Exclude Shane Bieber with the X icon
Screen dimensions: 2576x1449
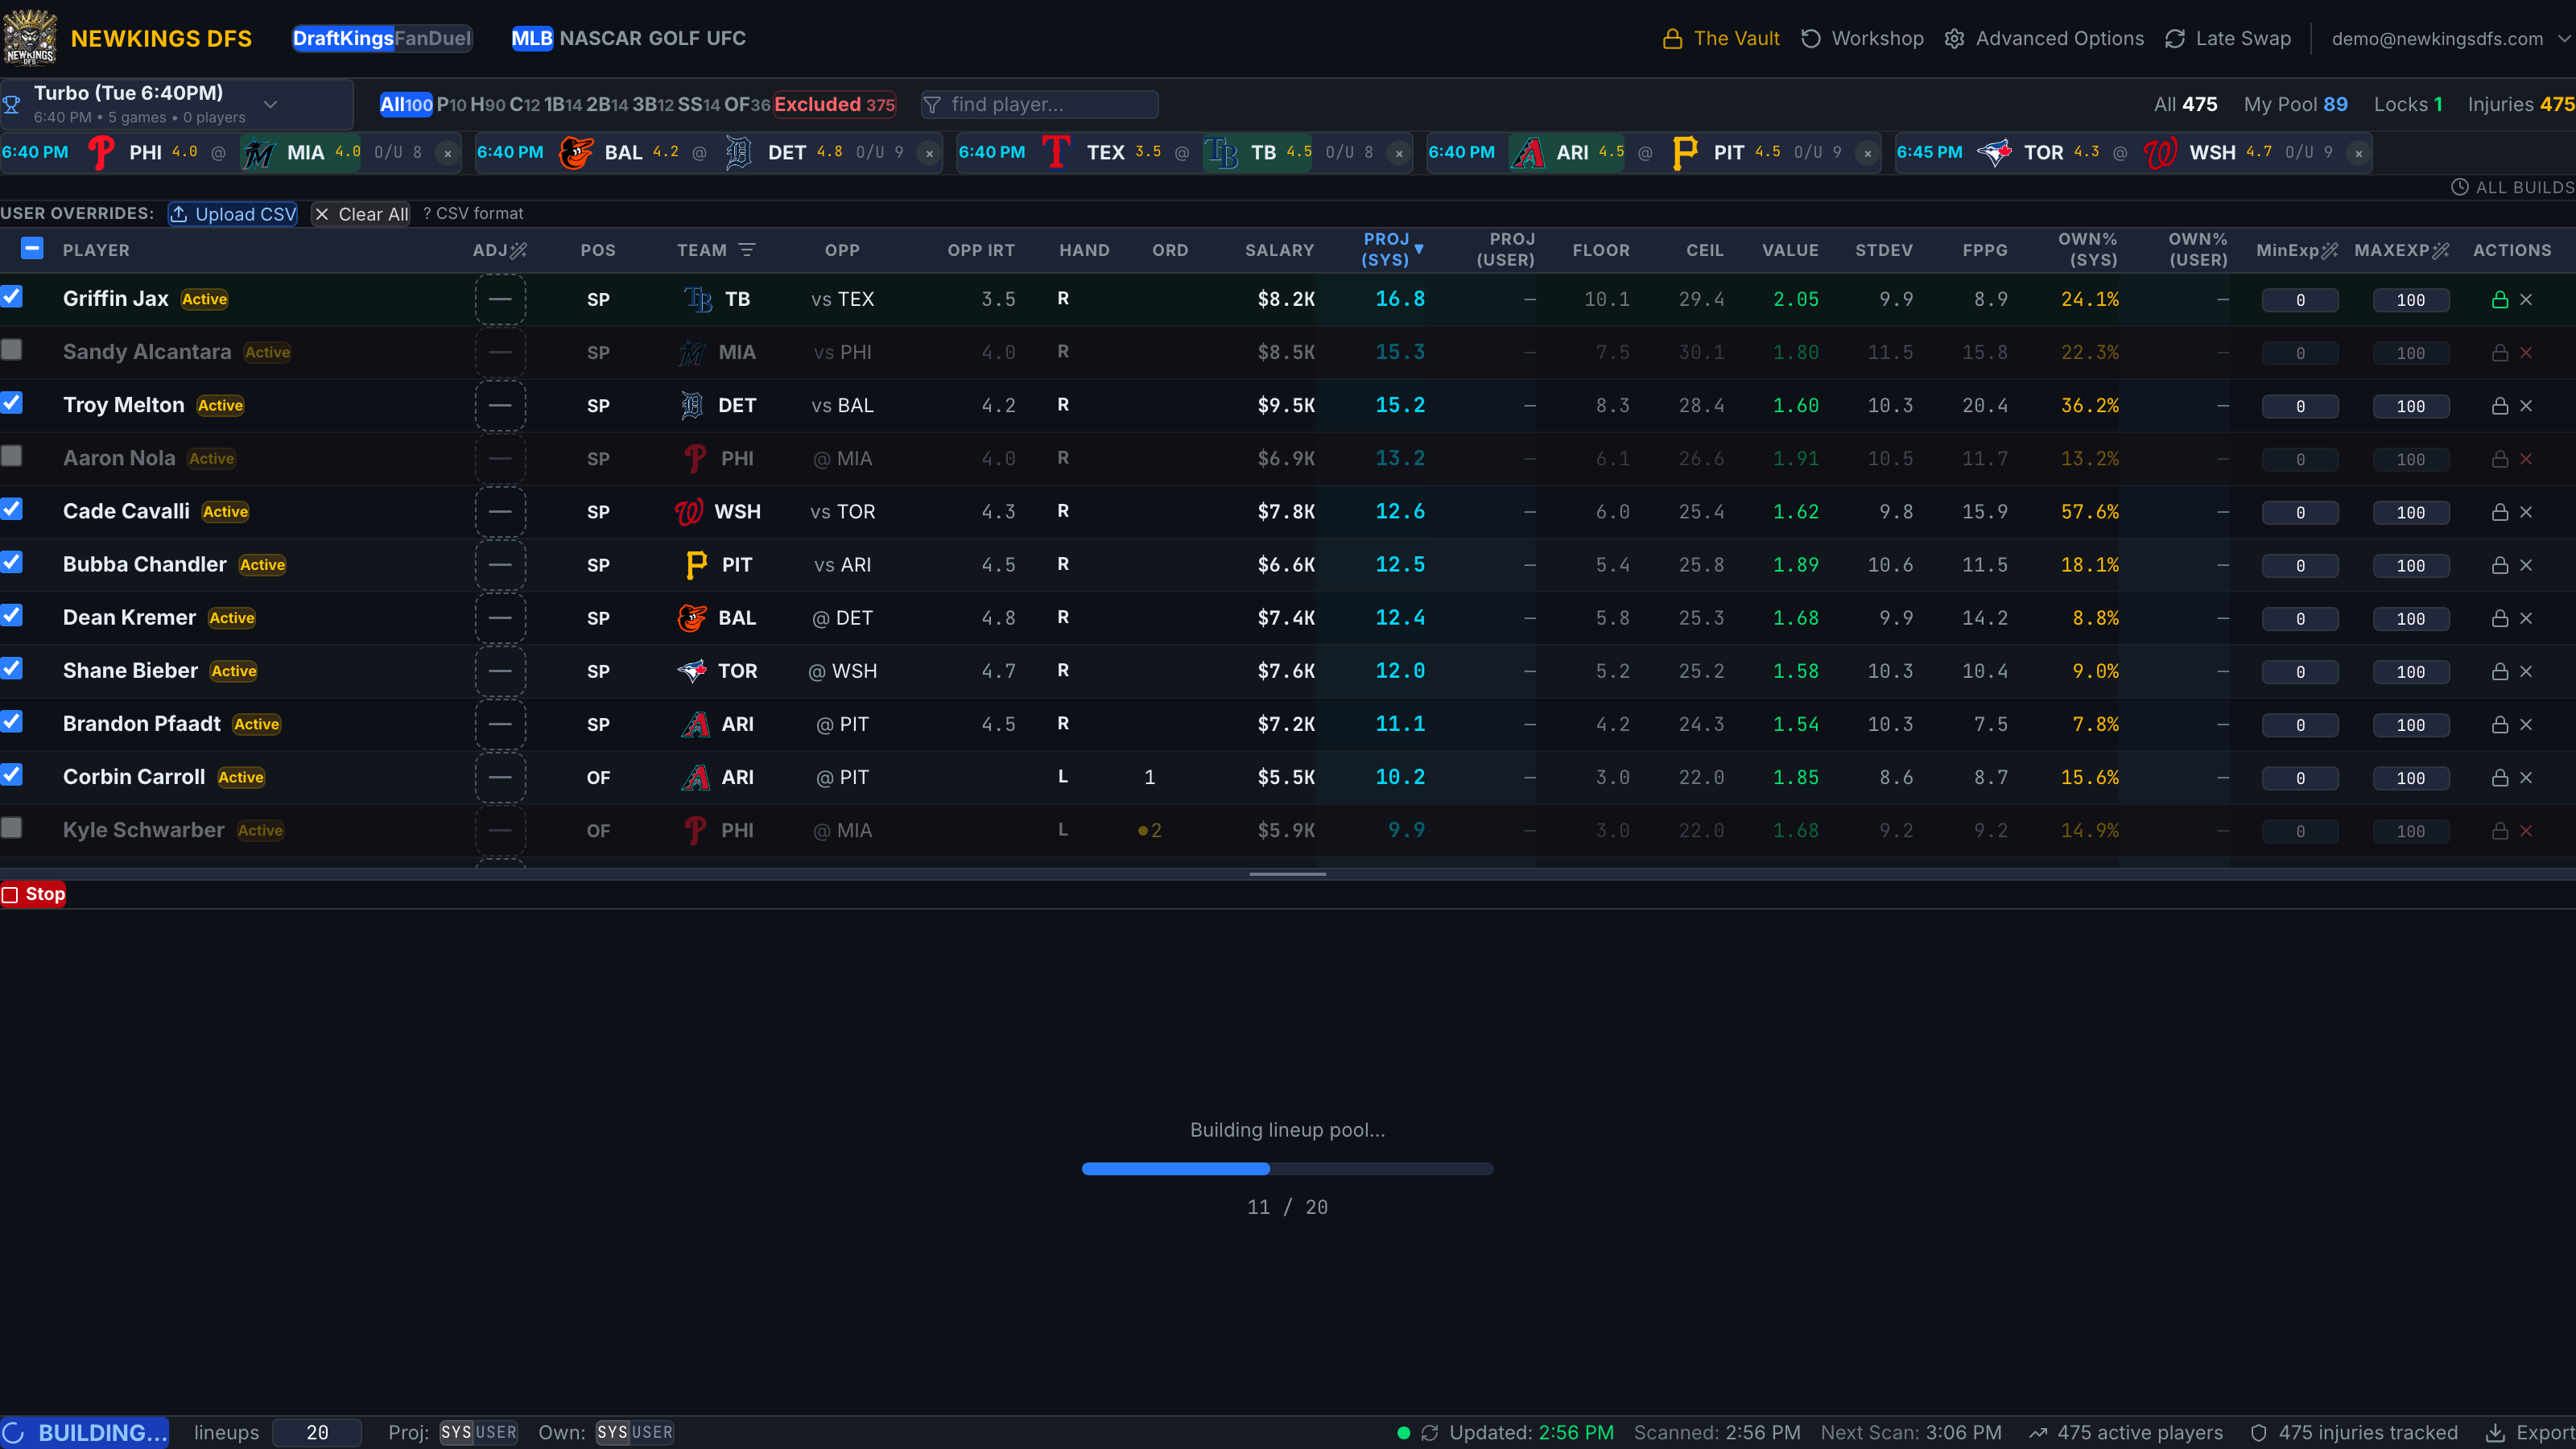click(x=2526, y=671)
